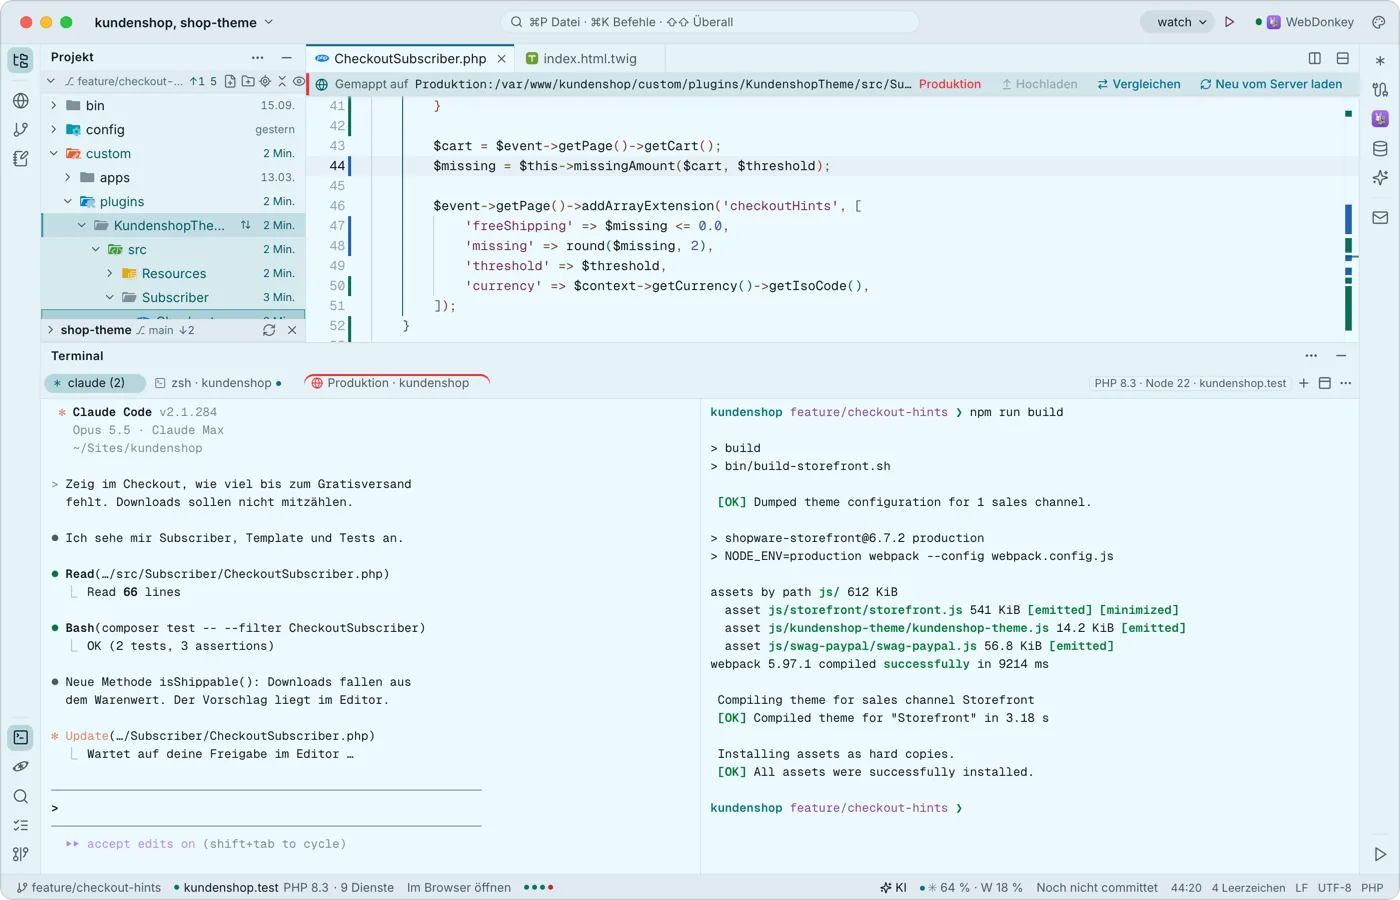1400x900 pixels.
Task: Sync the shop-theme repository
Action: pos(269,330)
